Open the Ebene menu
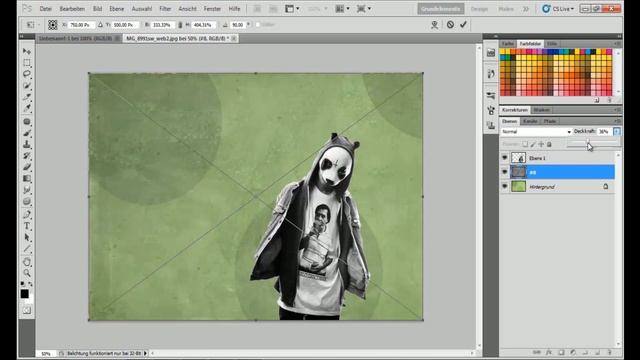This screenshot has width=640, height=360. click(x=116, y=9)
